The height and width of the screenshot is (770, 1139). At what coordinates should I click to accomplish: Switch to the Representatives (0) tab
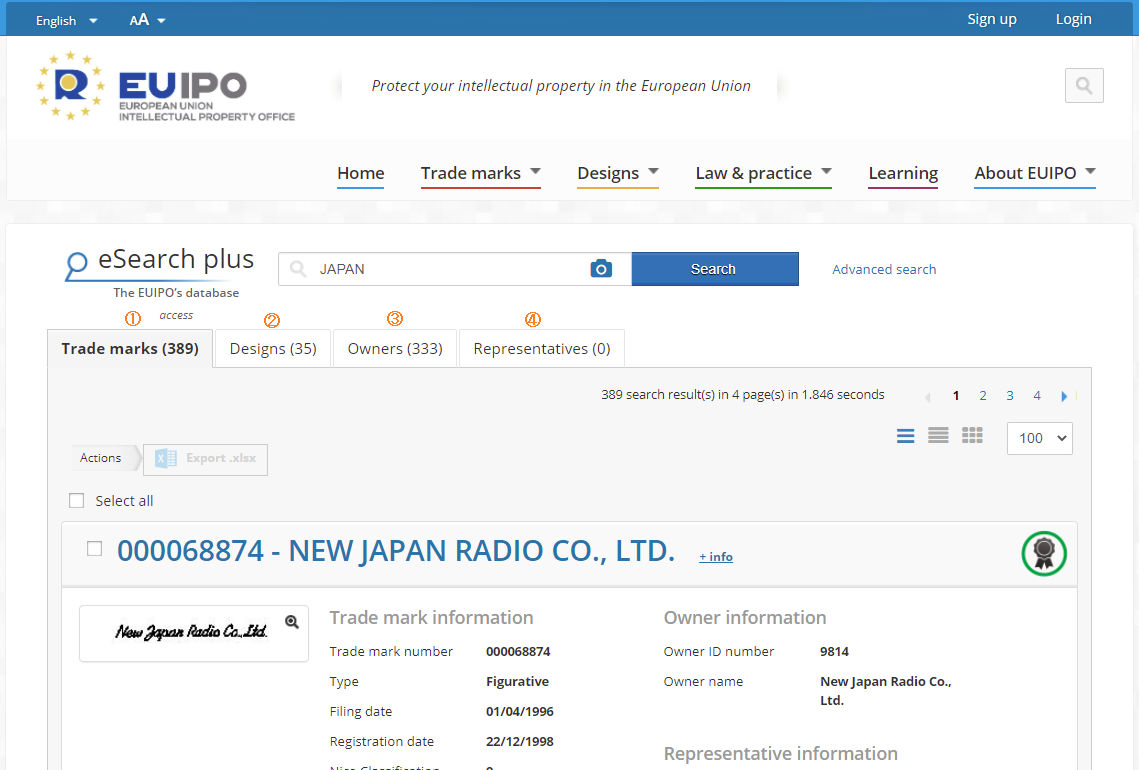(x=542, y=349)
